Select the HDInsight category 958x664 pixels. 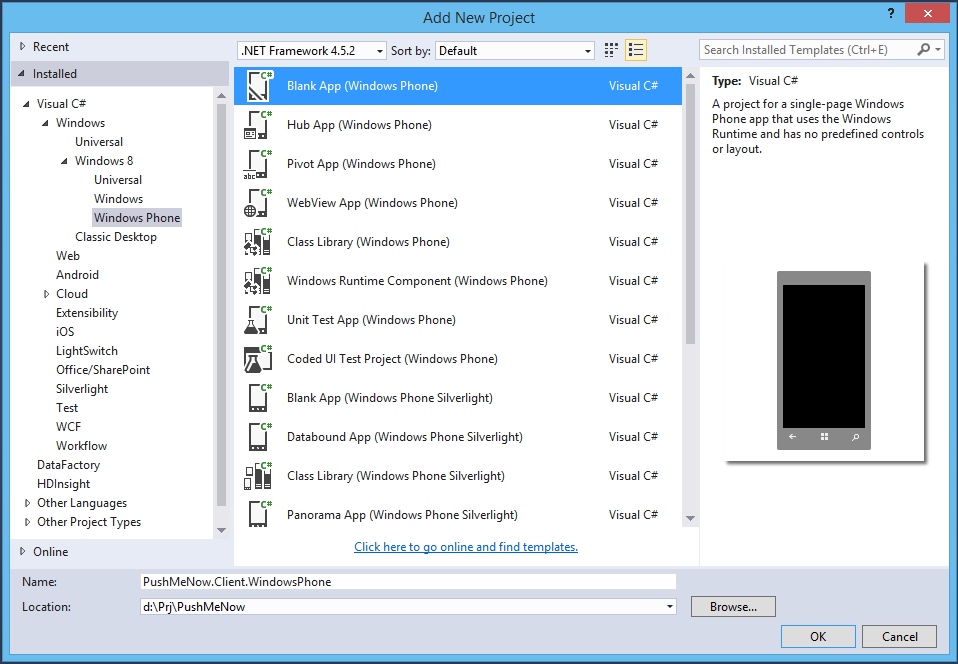coord(64,484)
